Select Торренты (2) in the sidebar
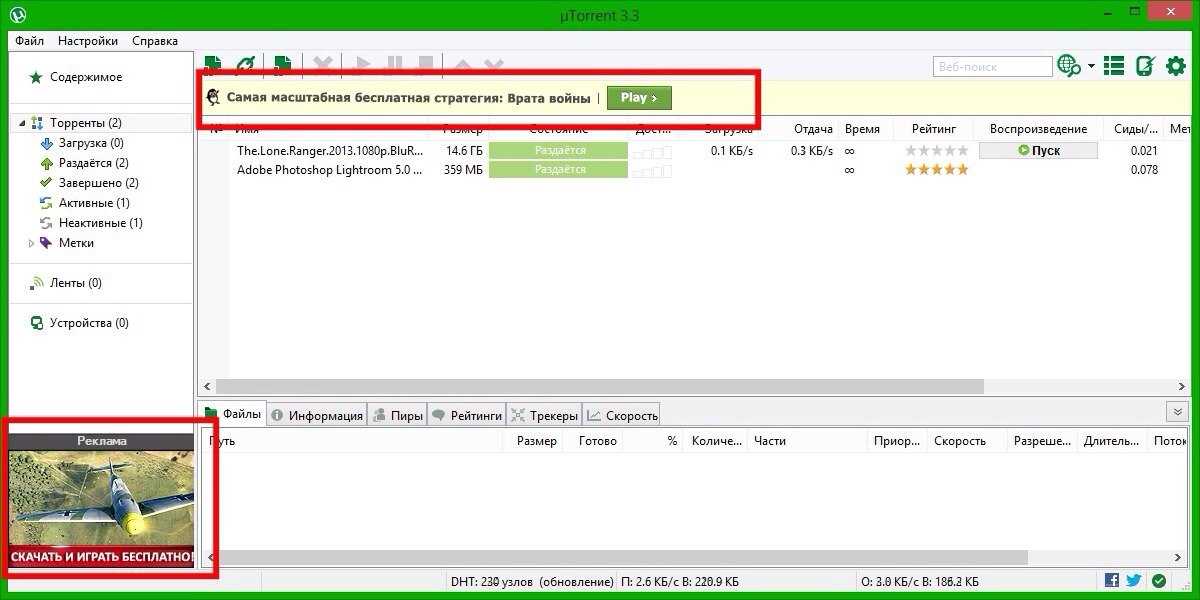The image size is (1200, 600). (x=86, y=123)
